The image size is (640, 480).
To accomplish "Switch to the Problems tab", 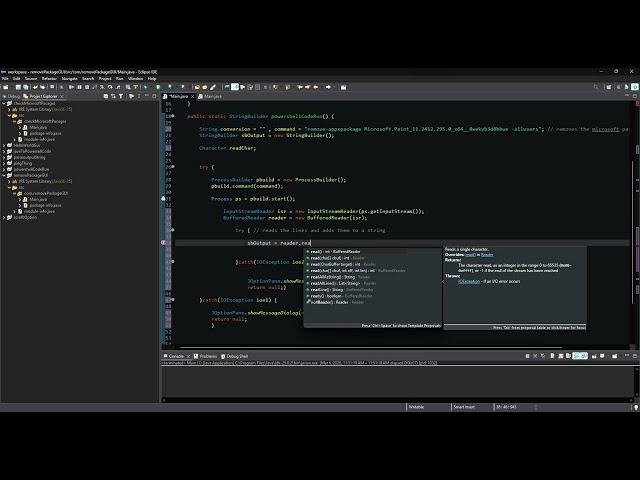I will [x=206, y=356].
